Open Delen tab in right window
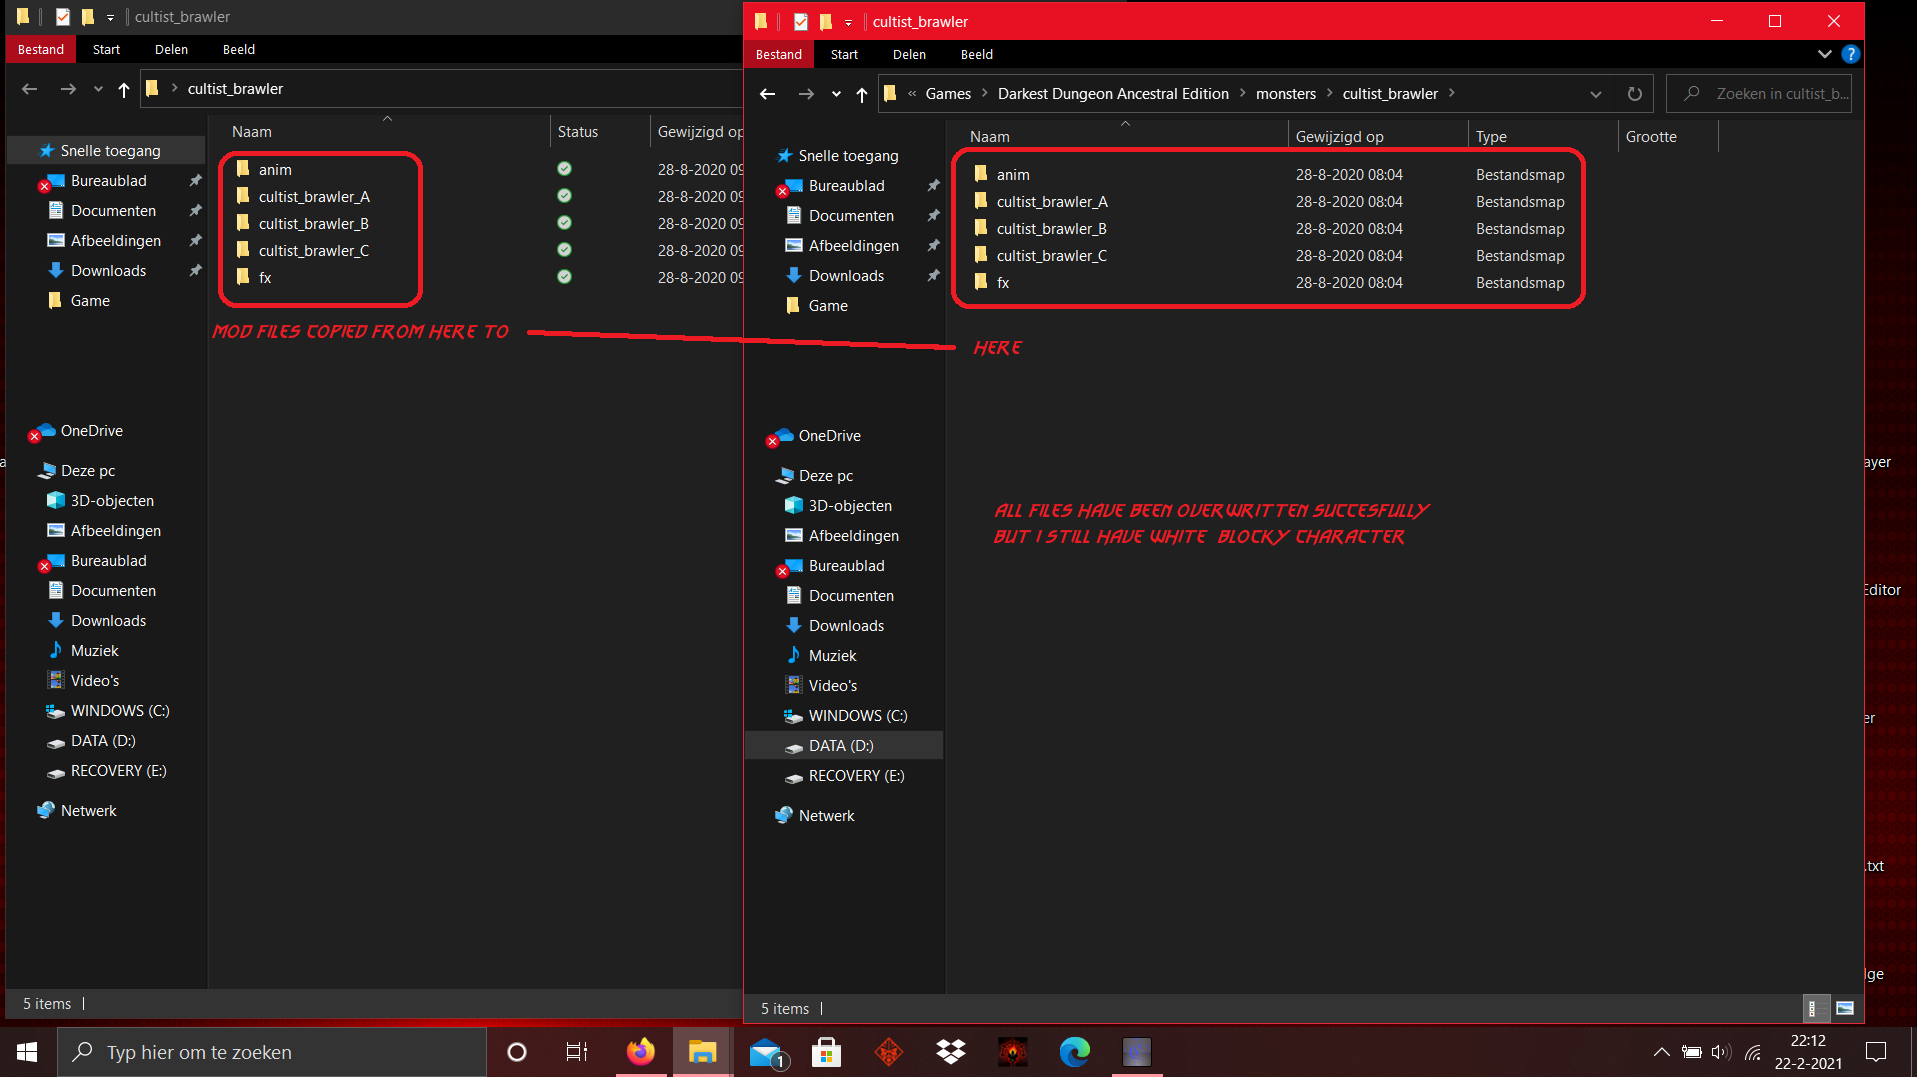 pos(909,54)
